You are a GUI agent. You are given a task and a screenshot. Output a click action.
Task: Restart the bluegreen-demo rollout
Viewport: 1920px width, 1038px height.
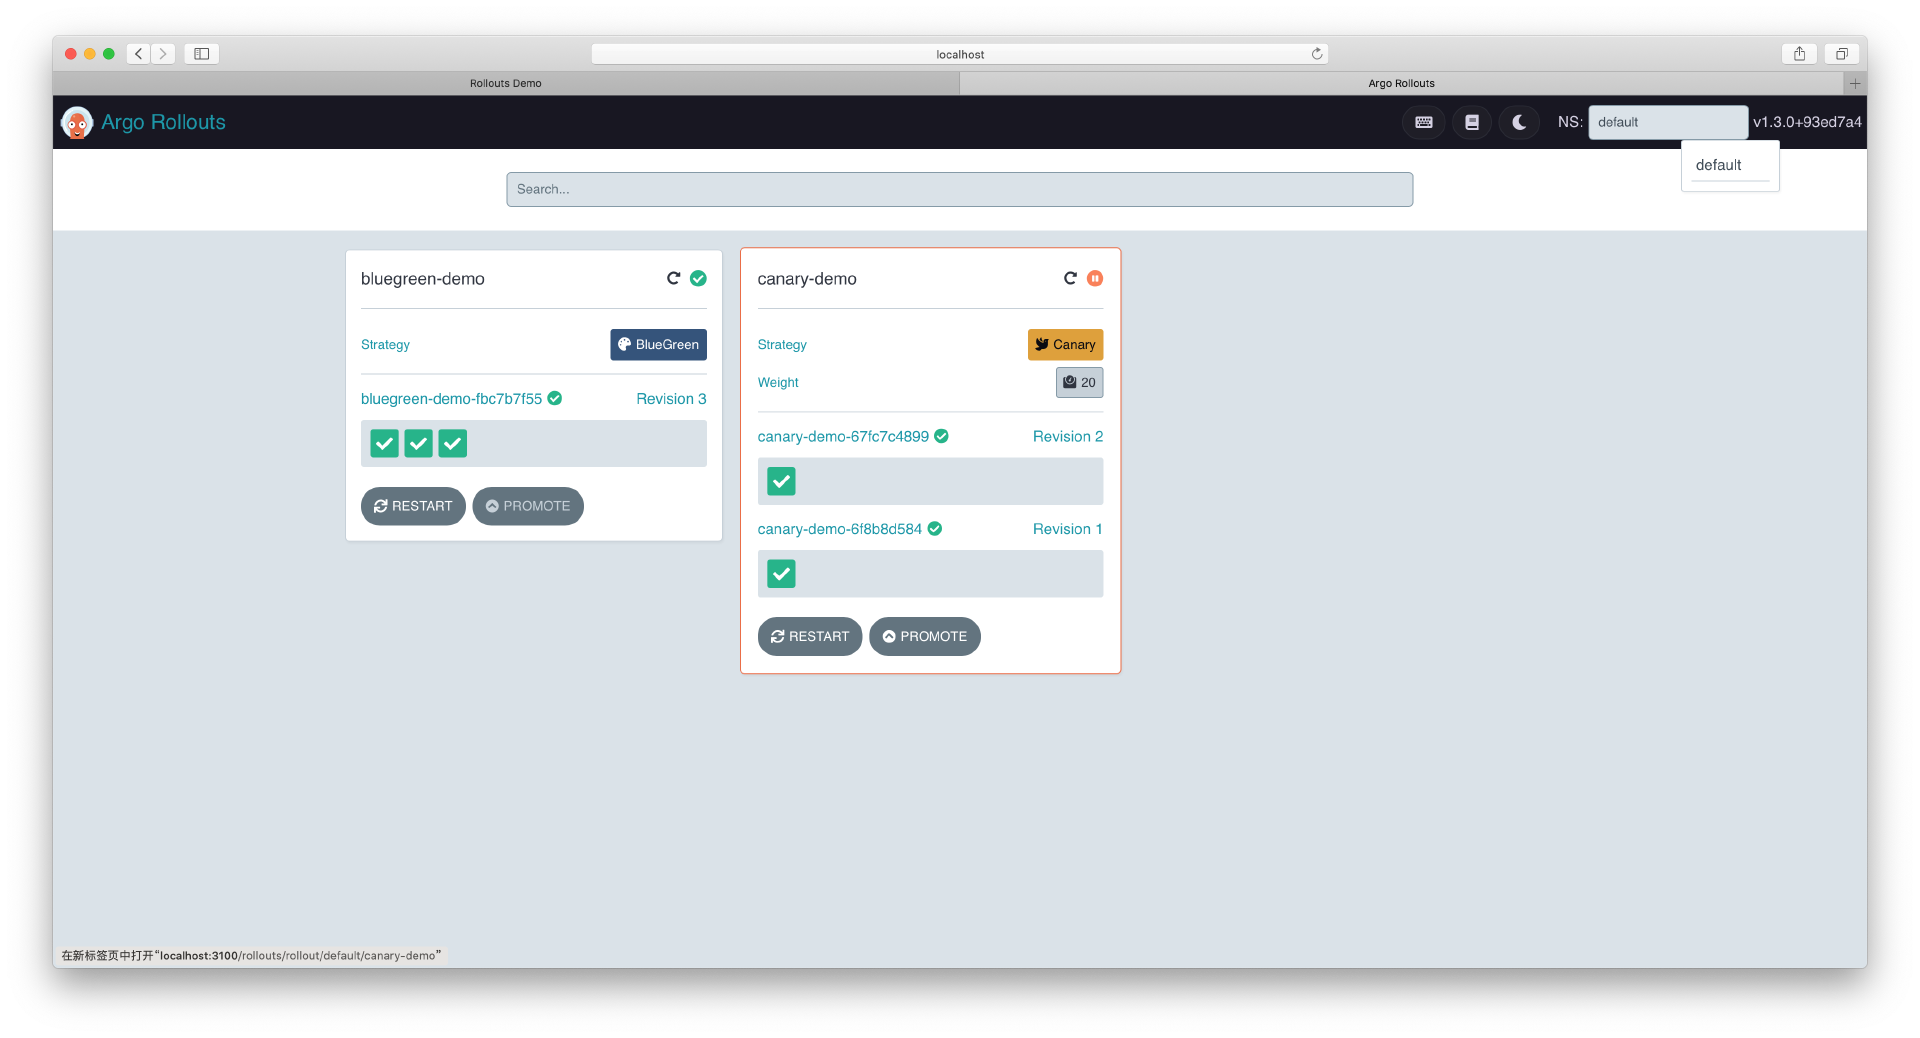tap(413, 506)
